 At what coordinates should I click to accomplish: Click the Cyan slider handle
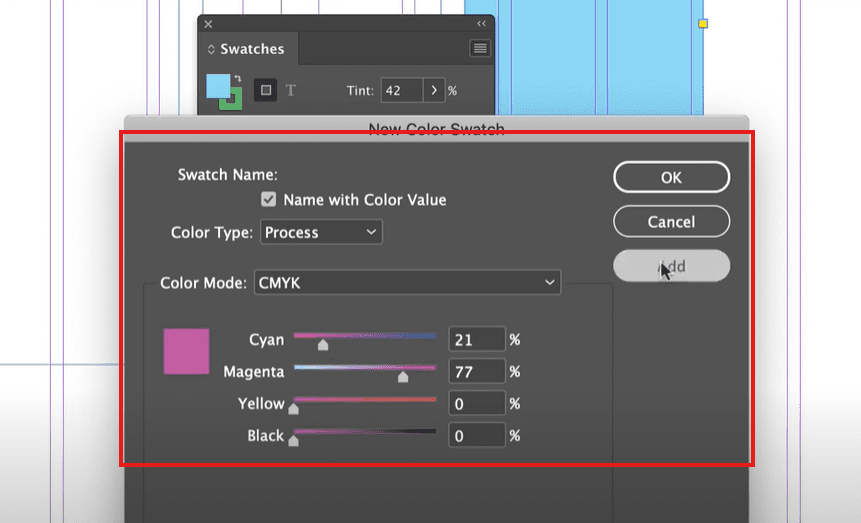coord(323,345)
